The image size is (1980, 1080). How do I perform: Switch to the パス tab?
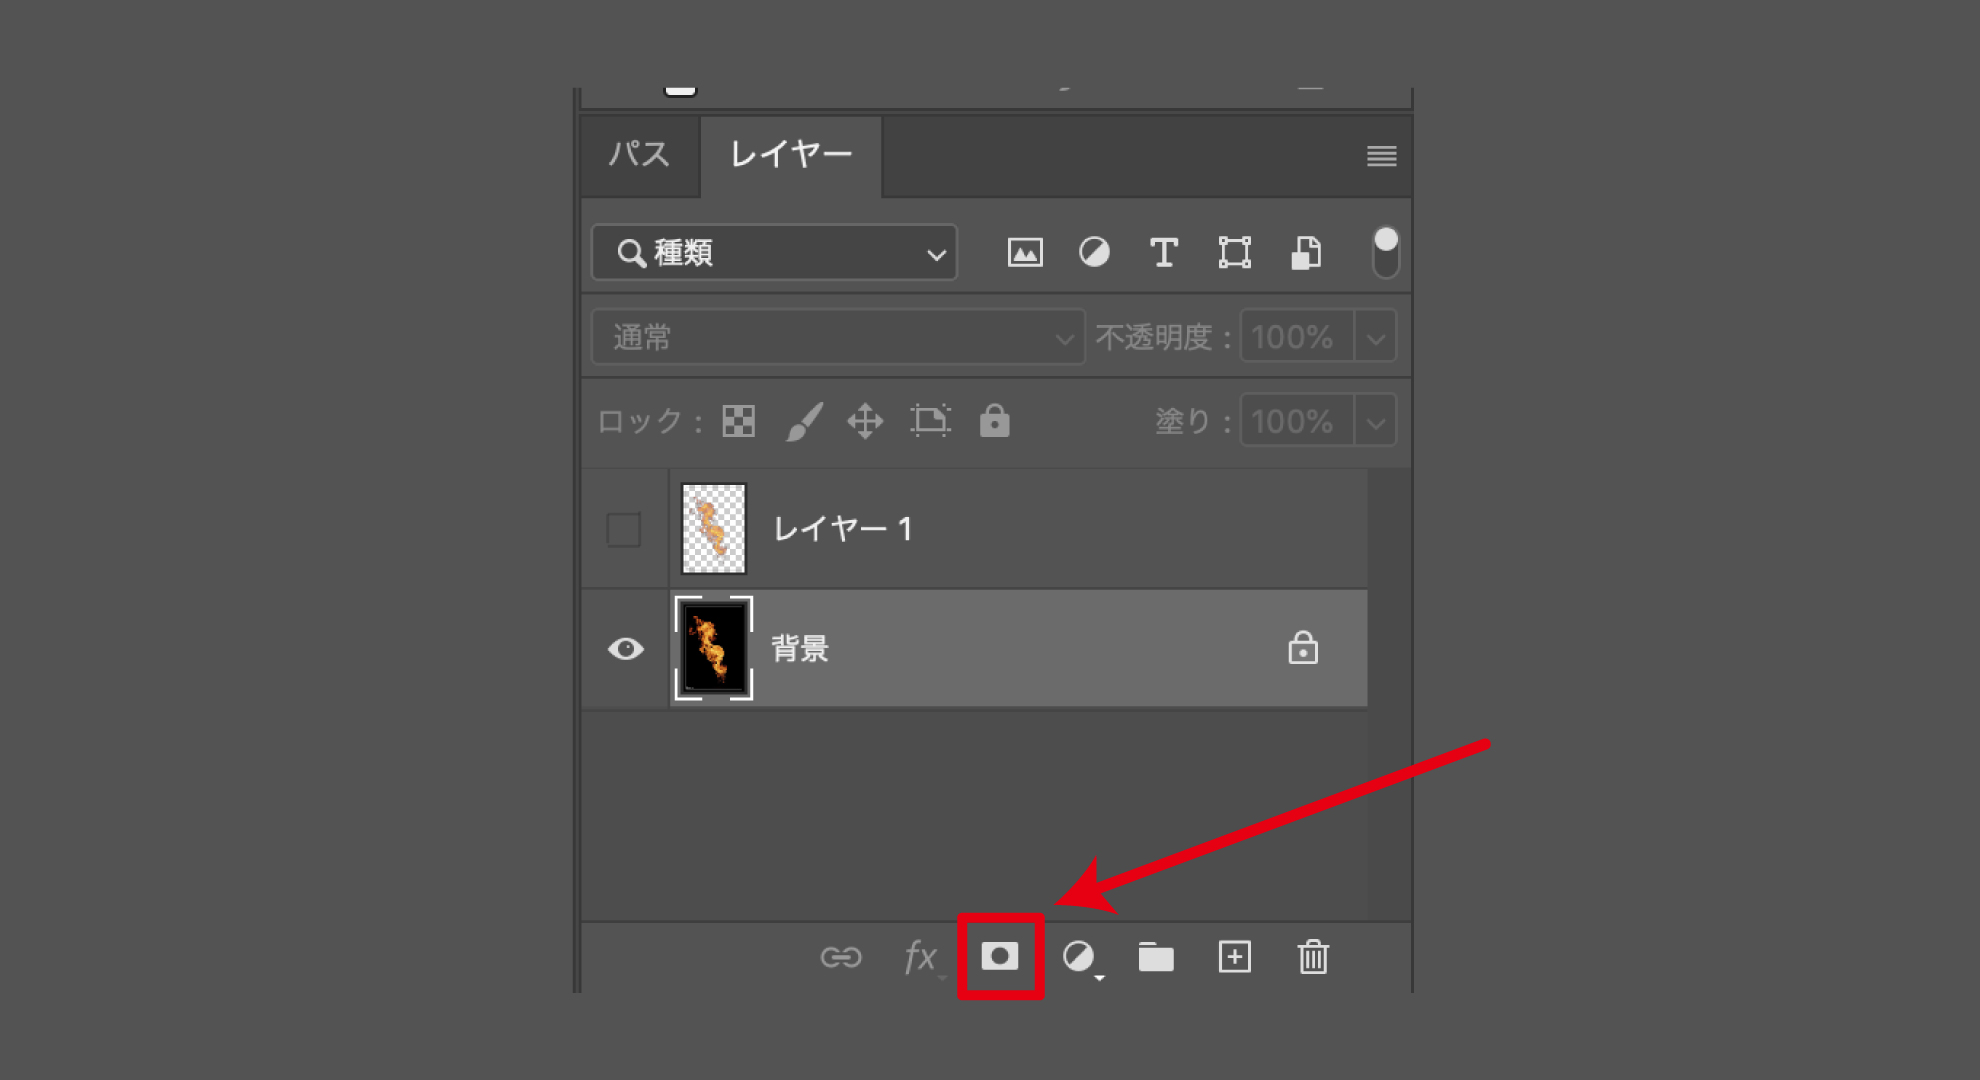pyautogui.click(x=640, y=154)
